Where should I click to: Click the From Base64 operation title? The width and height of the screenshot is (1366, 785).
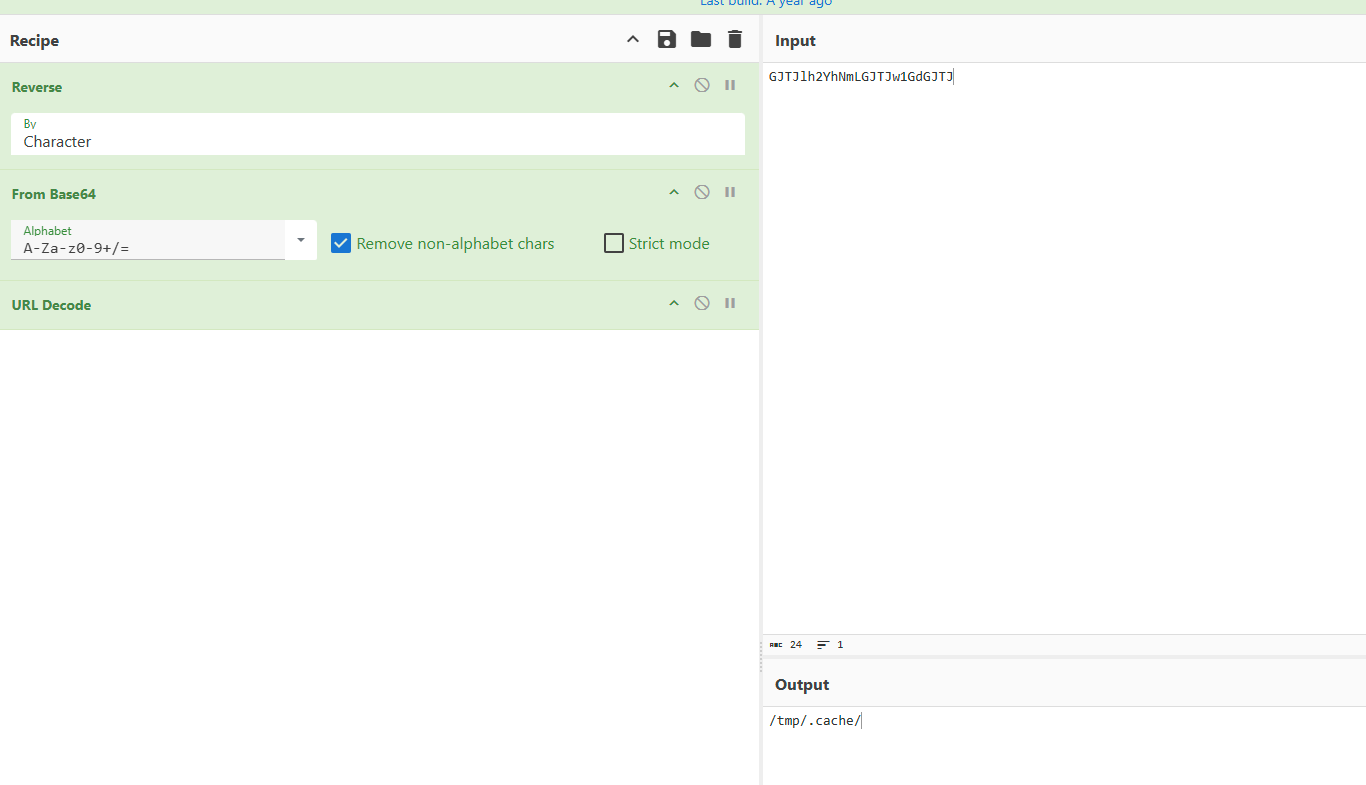click(x=54, y=194)
